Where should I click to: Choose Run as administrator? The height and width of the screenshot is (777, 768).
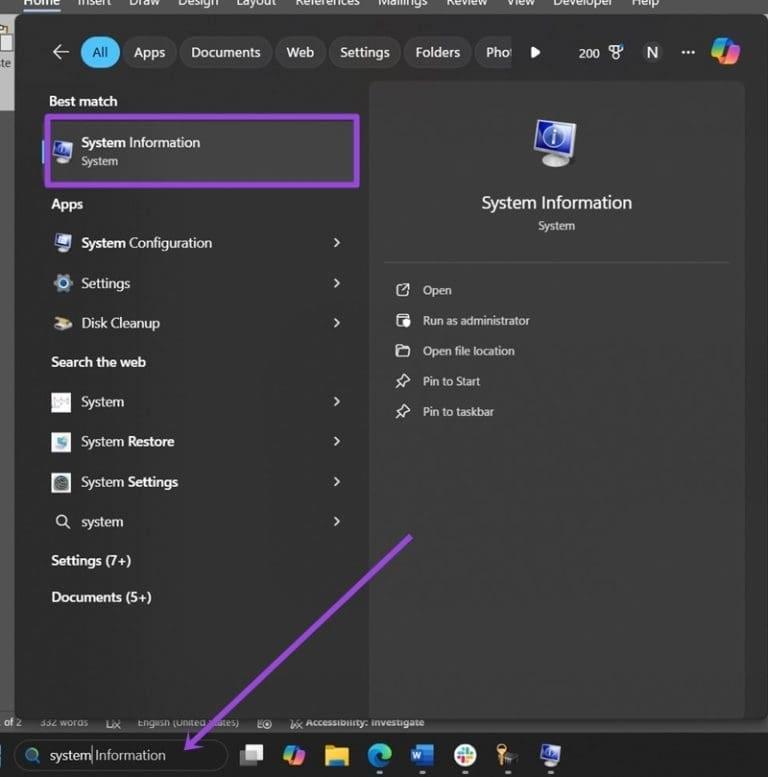(476, 321)
